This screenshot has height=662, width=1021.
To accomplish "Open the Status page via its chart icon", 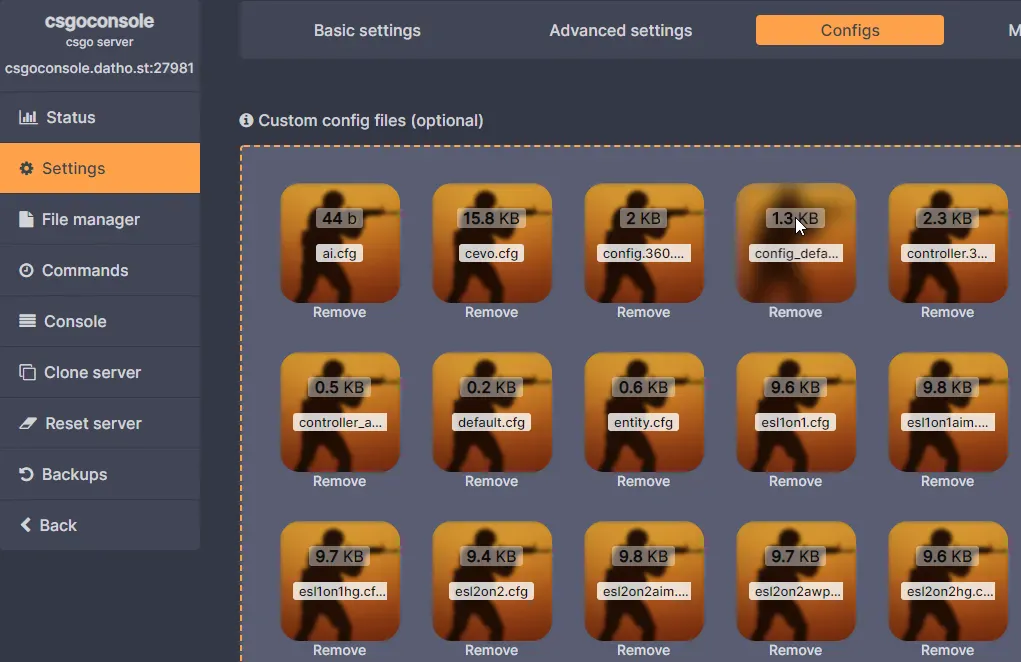I will click(x=26, y=117).
